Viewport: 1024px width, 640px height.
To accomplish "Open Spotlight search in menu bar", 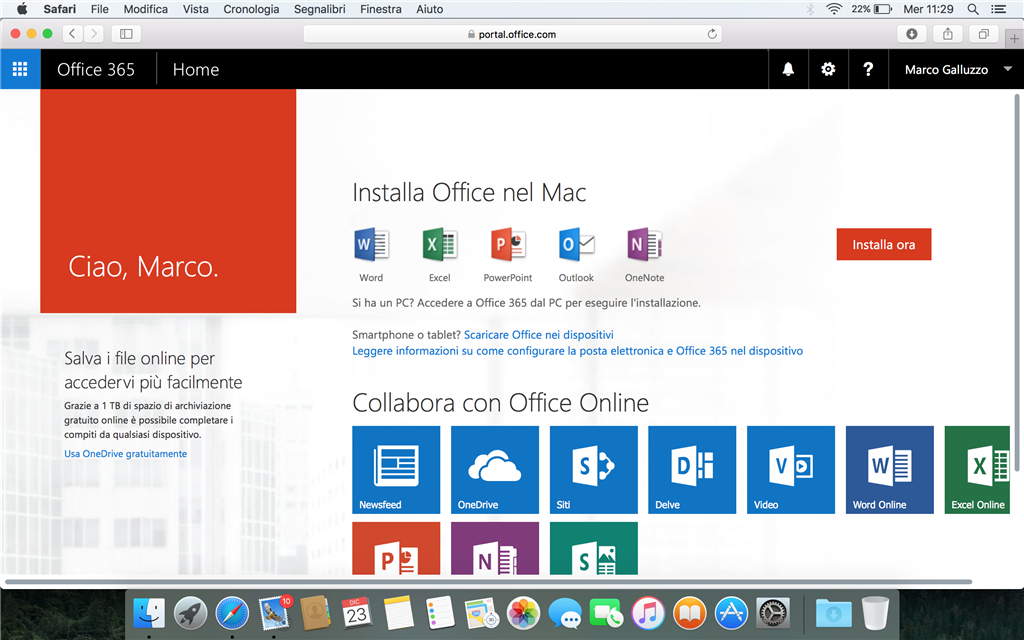I will pyautogui.click(x=973, y=9).
